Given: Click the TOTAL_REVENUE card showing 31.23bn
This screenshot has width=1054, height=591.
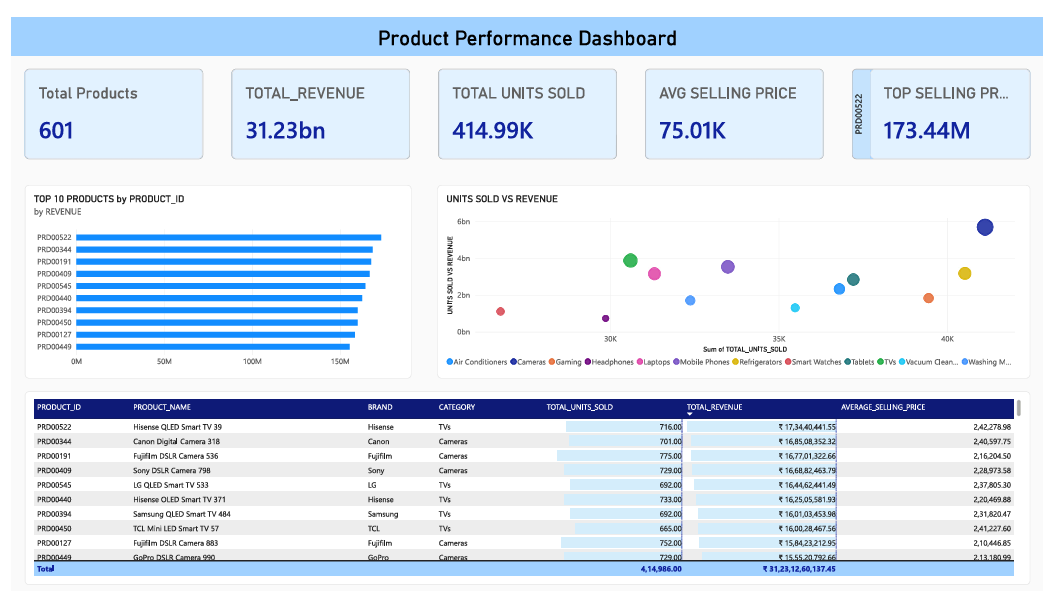Looking at the screenshot, I should click(321, 114).
